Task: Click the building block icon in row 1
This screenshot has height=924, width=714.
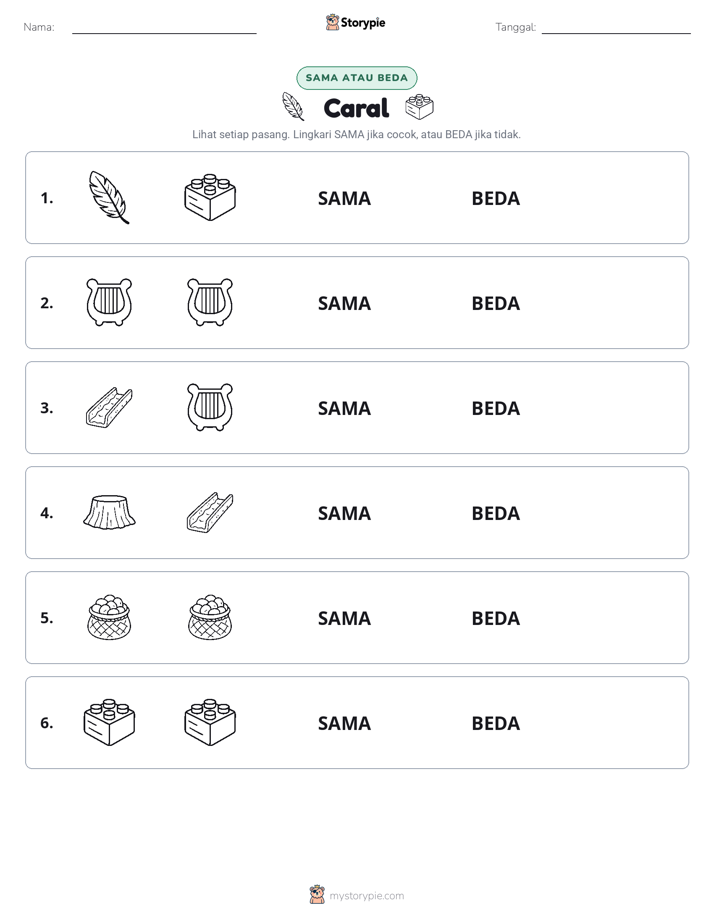Action: click(210, 197)
